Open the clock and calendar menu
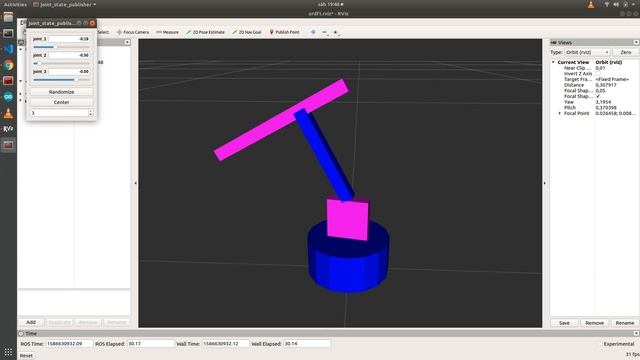This screenshot has width=640, height=360. pos(330,4)
